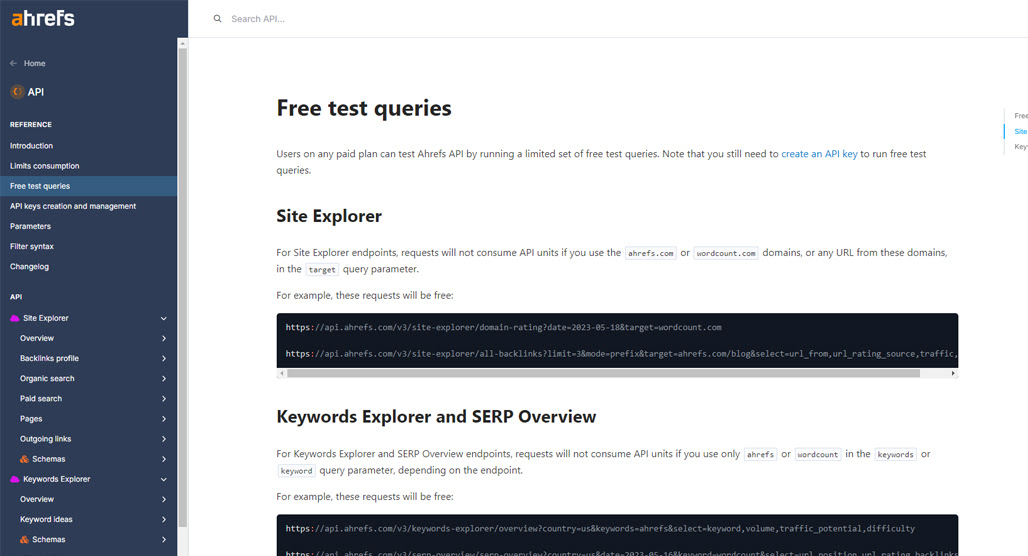Expand the Keyword ideas section
The height and width of the screenshot is (556, 1028).
pyautogui.click(x=164, y=519)
